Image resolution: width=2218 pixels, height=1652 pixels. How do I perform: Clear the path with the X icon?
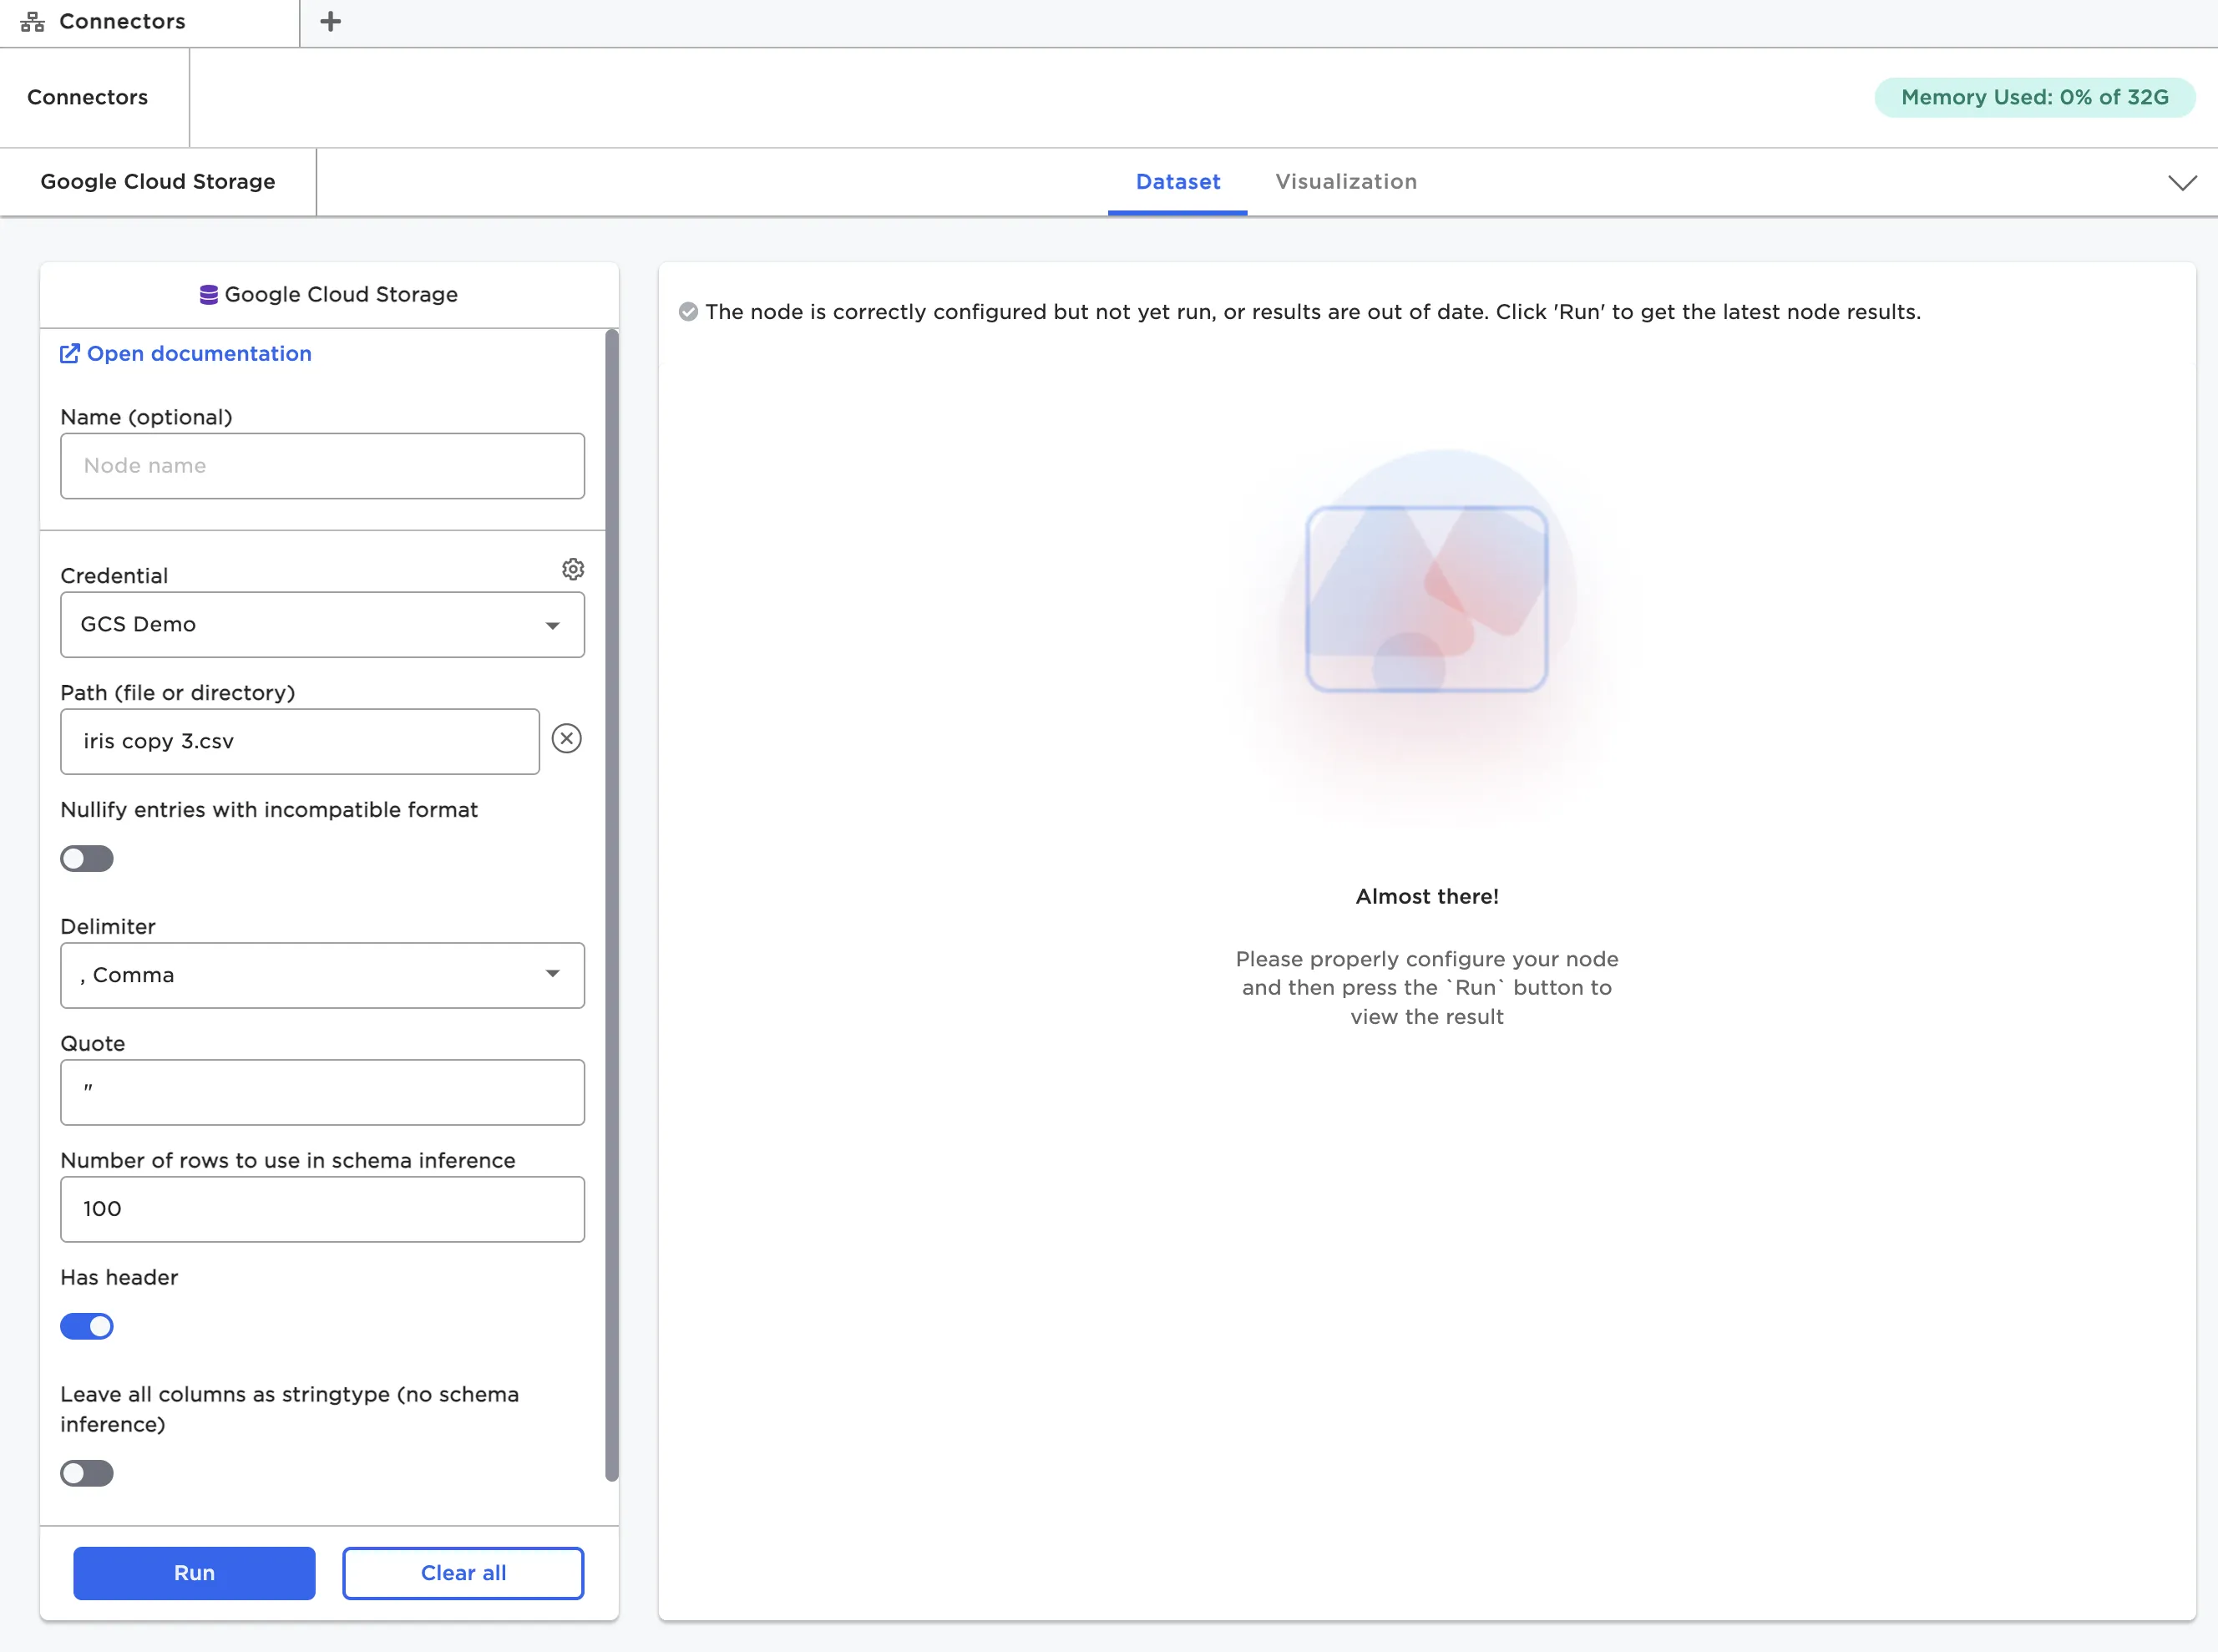[x=566, y=739]
